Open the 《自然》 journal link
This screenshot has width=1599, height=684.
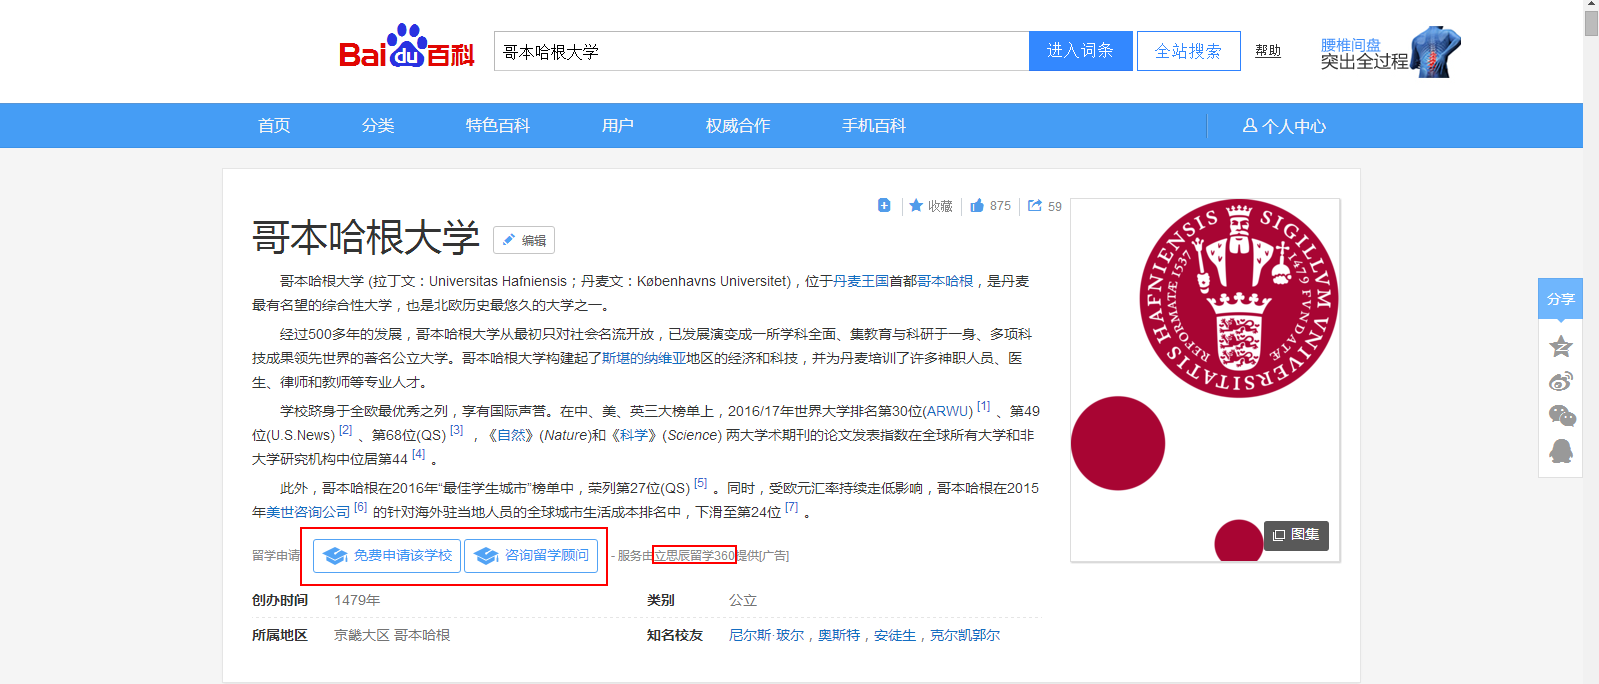coord(511,435)
